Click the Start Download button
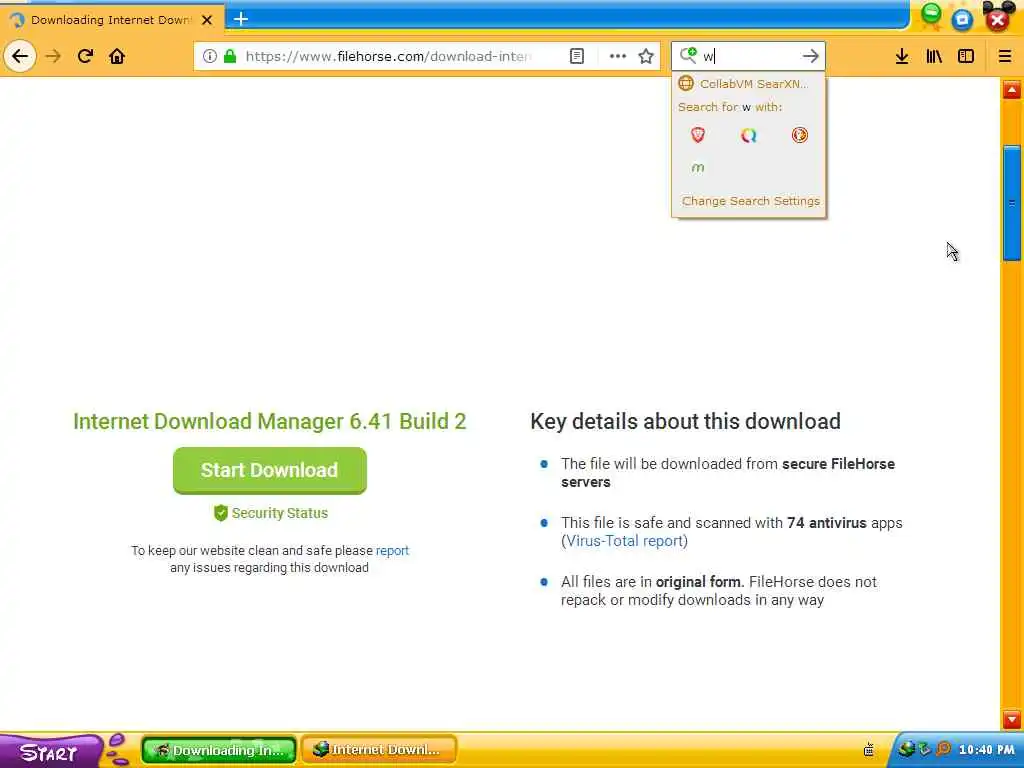1024x768 pixels. pyautogui.click(x=270, y=470)
